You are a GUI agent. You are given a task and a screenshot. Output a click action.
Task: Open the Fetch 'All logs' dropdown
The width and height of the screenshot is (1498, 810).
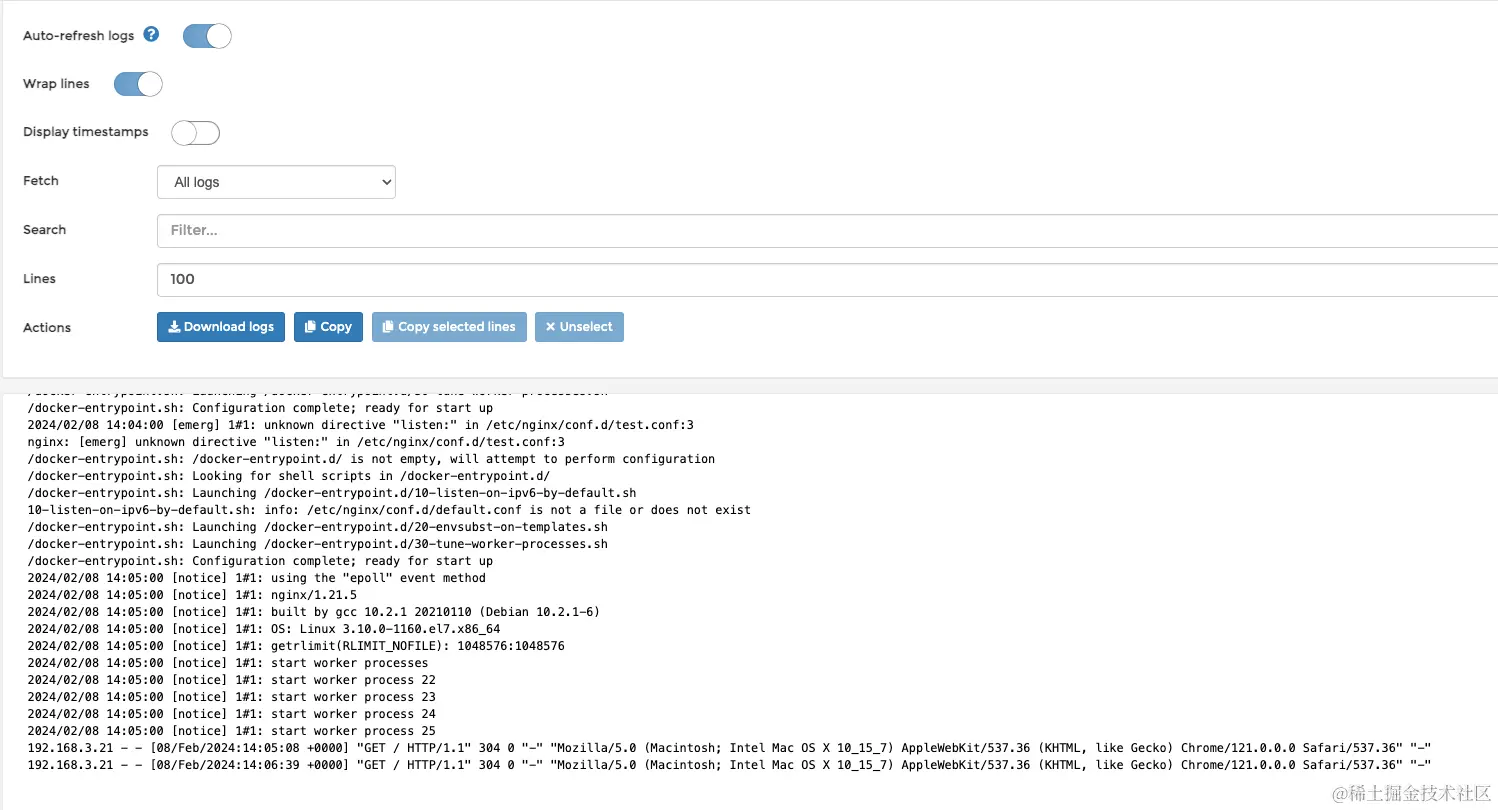(276, 182)
